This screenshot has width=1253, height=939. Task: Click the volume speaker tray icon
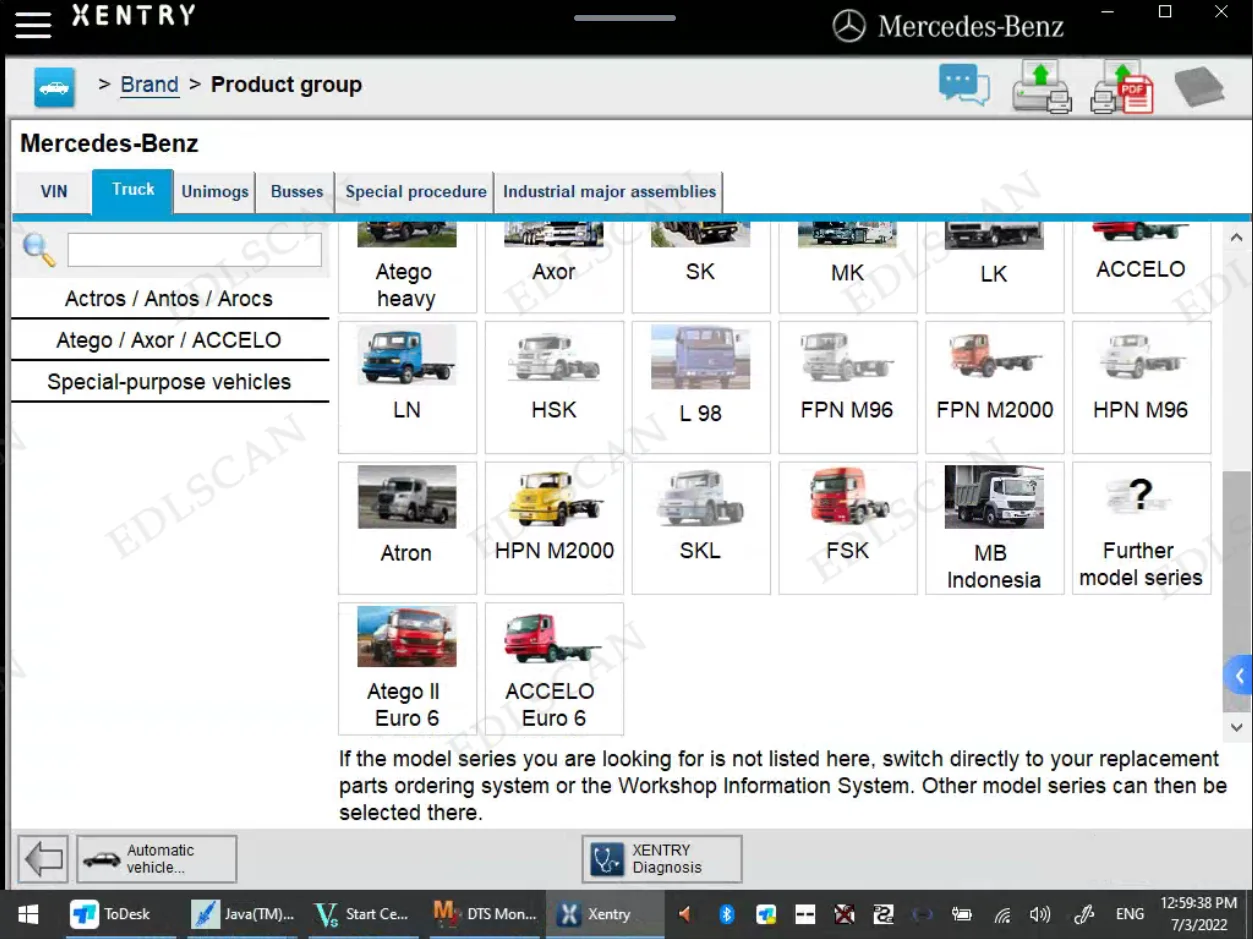[x=1040, y=914]
